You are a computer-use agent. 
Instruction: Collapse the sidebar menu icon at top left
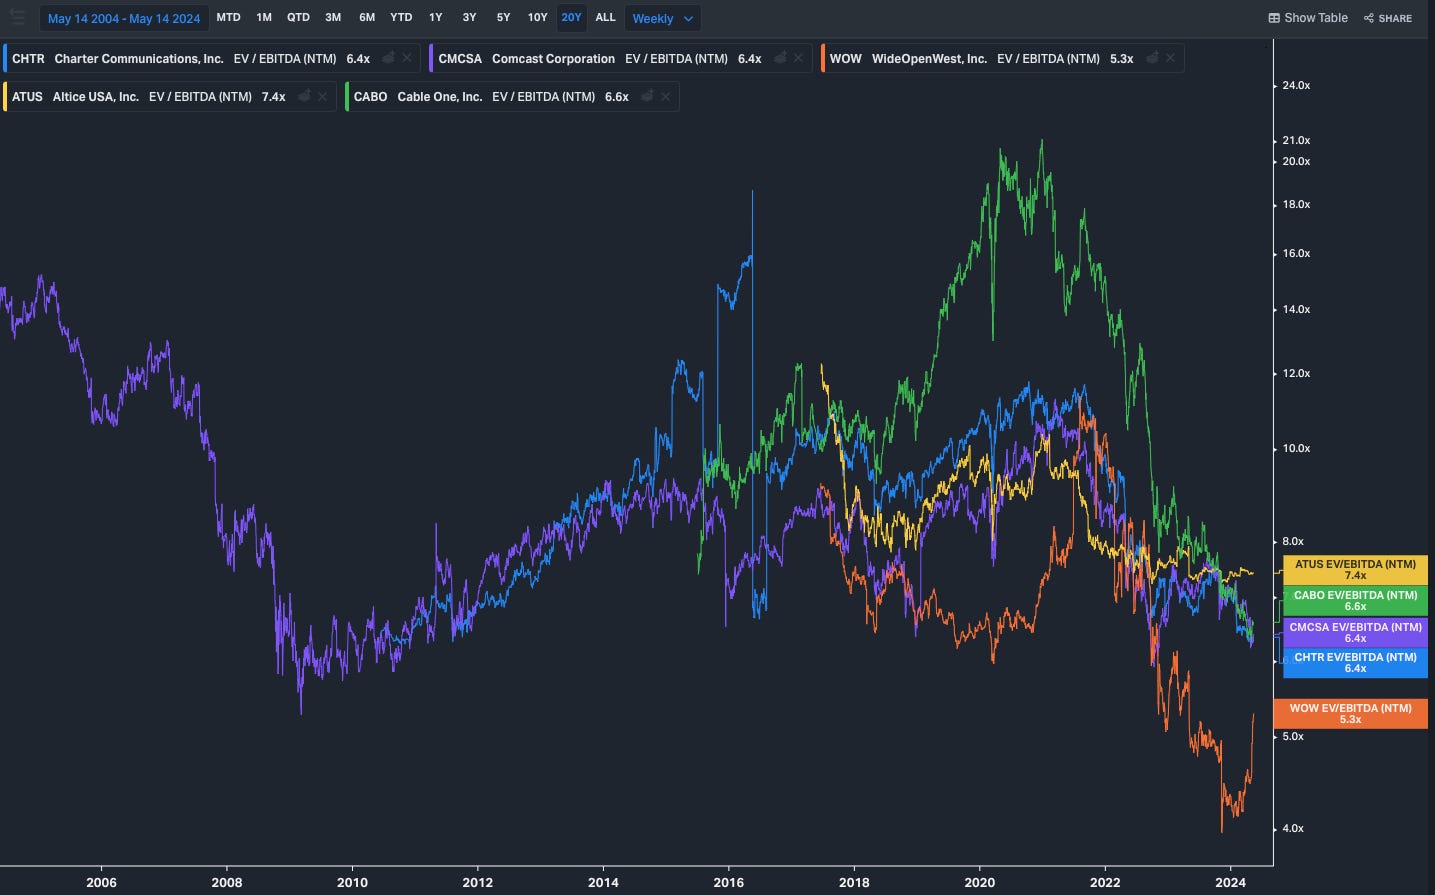pos(17,17)
